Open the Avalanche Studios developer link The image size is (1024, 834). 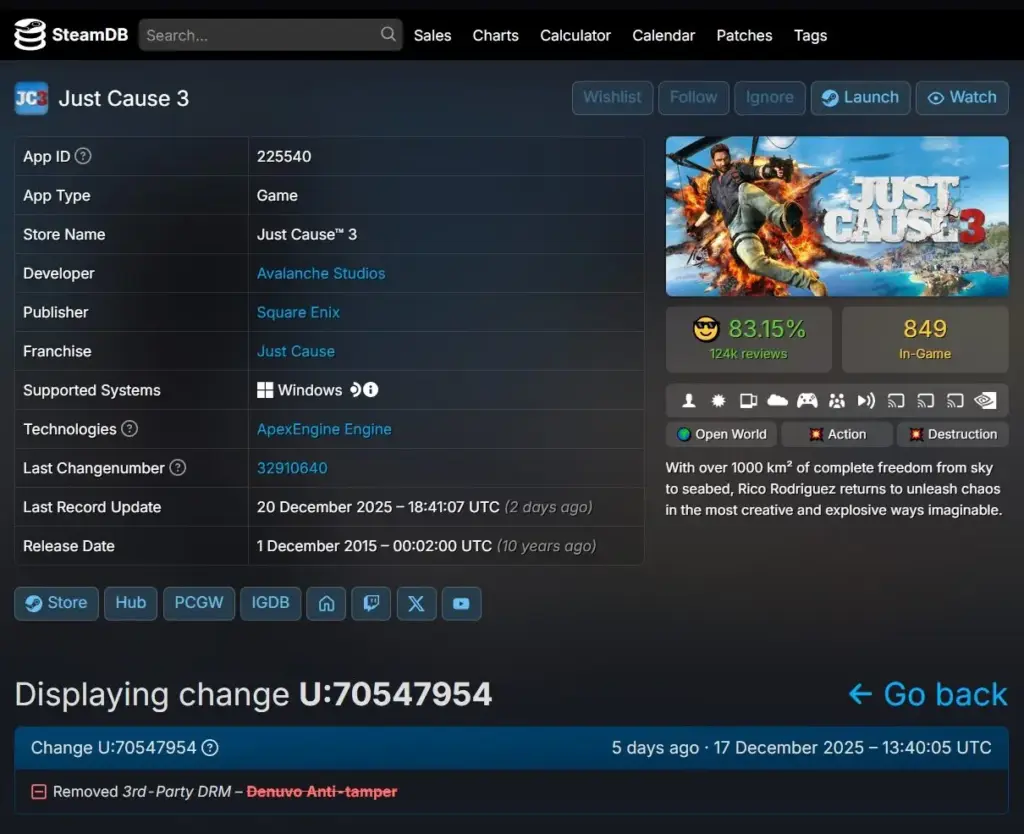pos(321,273)
